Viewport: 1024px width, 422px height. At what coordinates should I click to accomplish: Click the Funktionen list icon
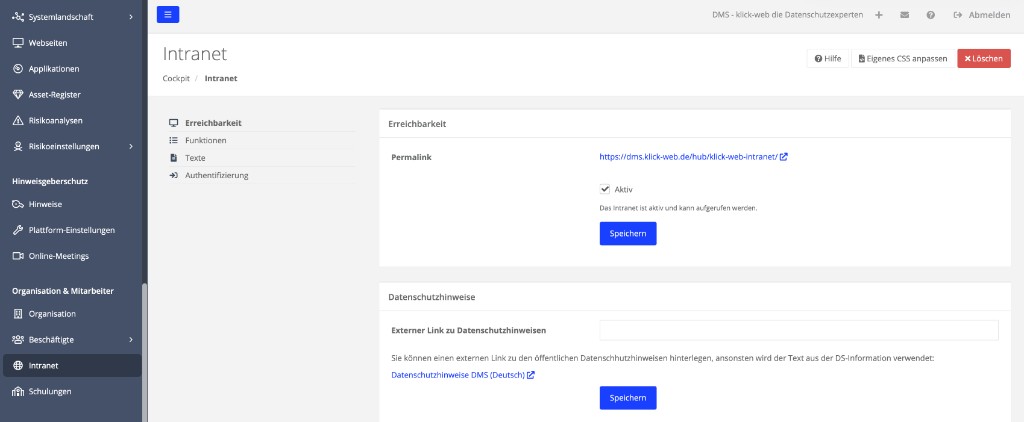tap(174, 140)
